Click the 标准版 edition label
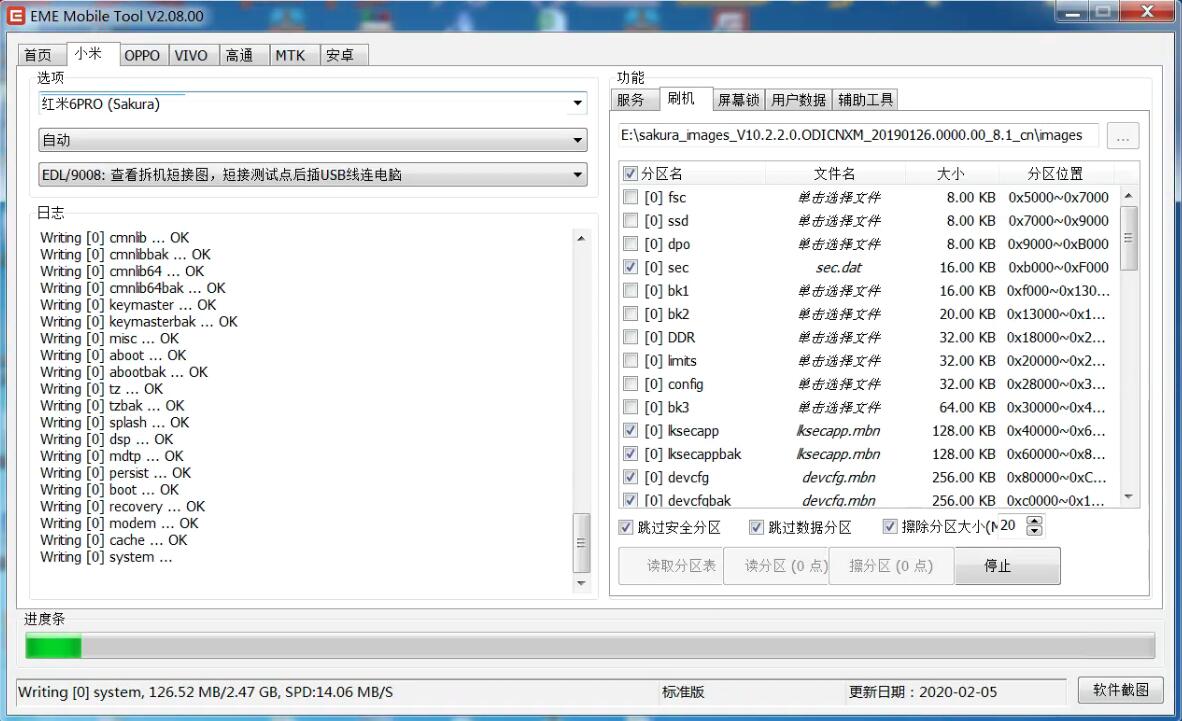 tap(683, 692)
